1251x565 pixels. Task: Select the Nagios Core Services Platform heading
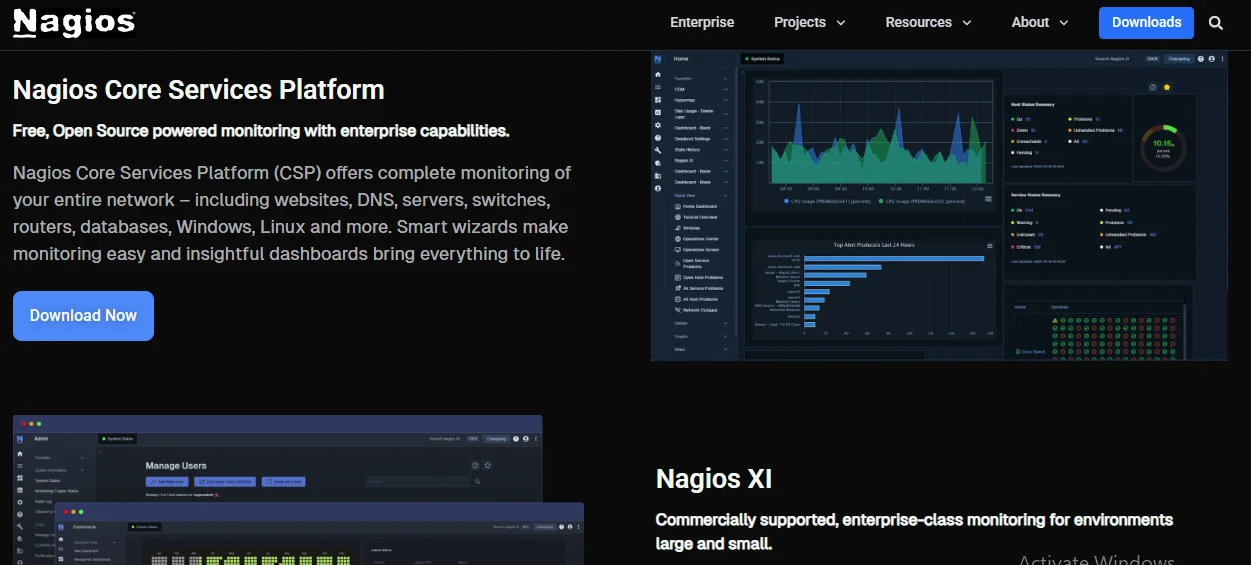[x=198, y=89]
